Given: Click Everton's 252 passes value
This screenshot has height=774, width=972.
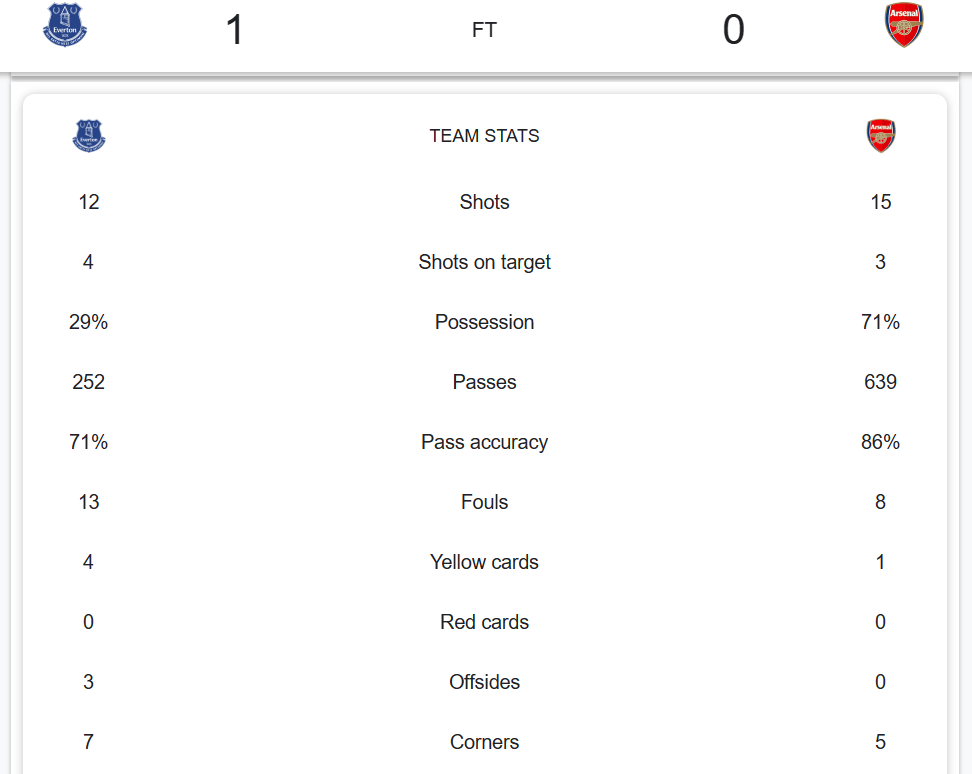Looking at the screenshot, I should (x=89, y=382).
